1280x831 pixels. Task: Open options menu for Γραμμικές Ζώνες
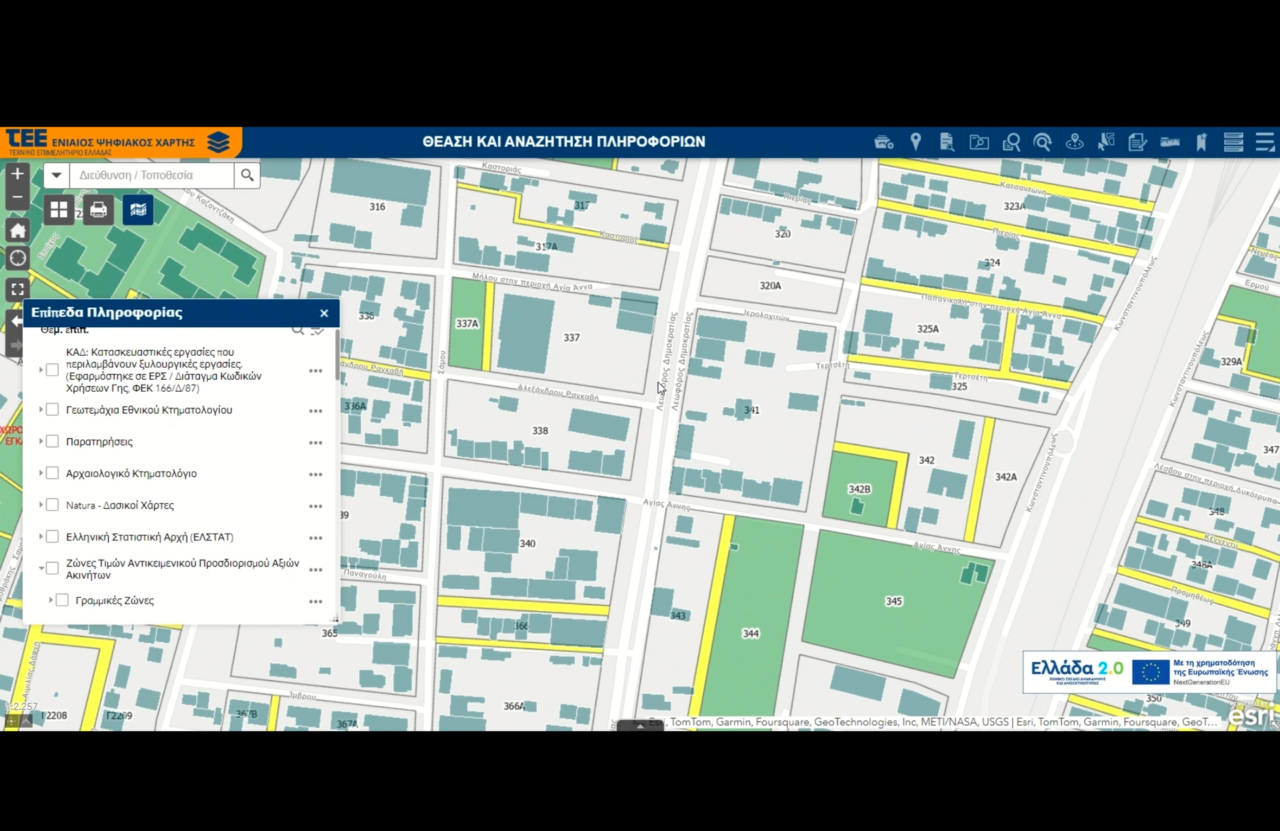[316, 602]
